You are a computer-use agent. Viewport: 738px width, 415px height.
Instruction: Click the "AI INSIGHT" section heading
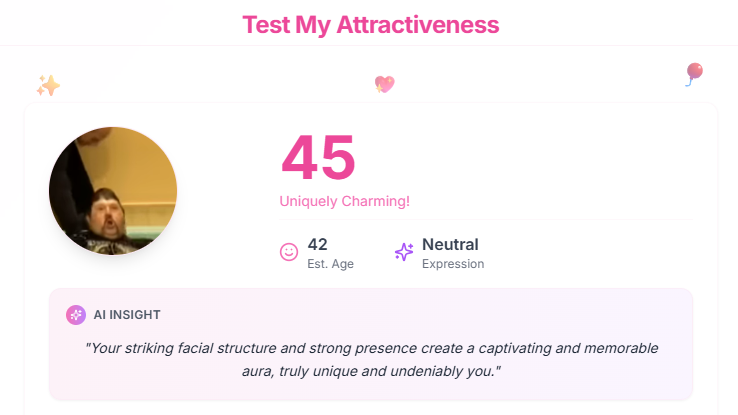click(x=127, y=314)
